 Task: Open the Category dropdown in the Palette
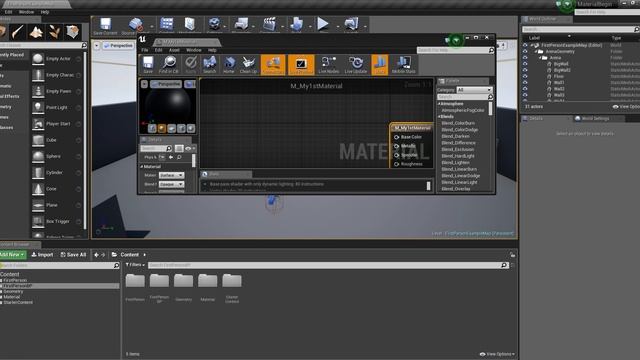[474, 90]
